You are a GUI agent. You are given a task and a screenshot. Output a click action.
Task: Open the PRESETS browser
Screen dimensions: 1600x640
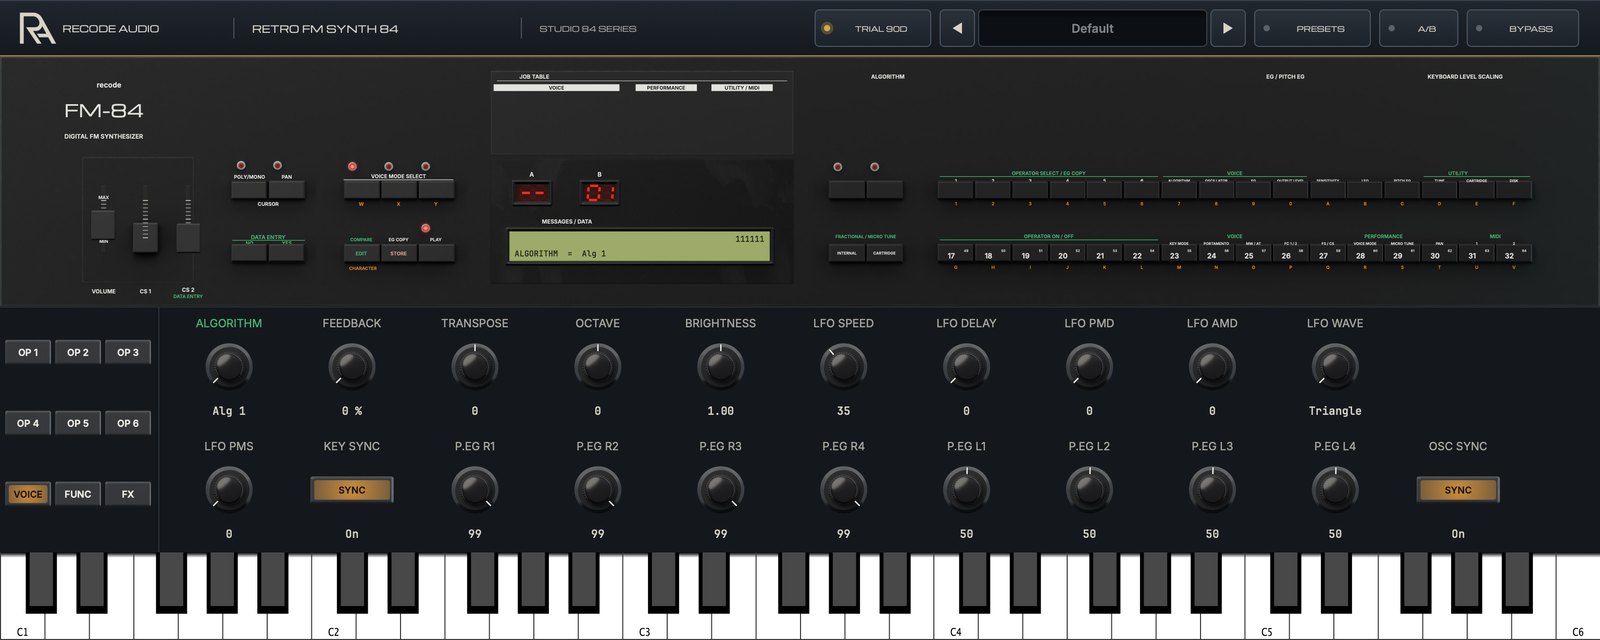click(1311, 28)
